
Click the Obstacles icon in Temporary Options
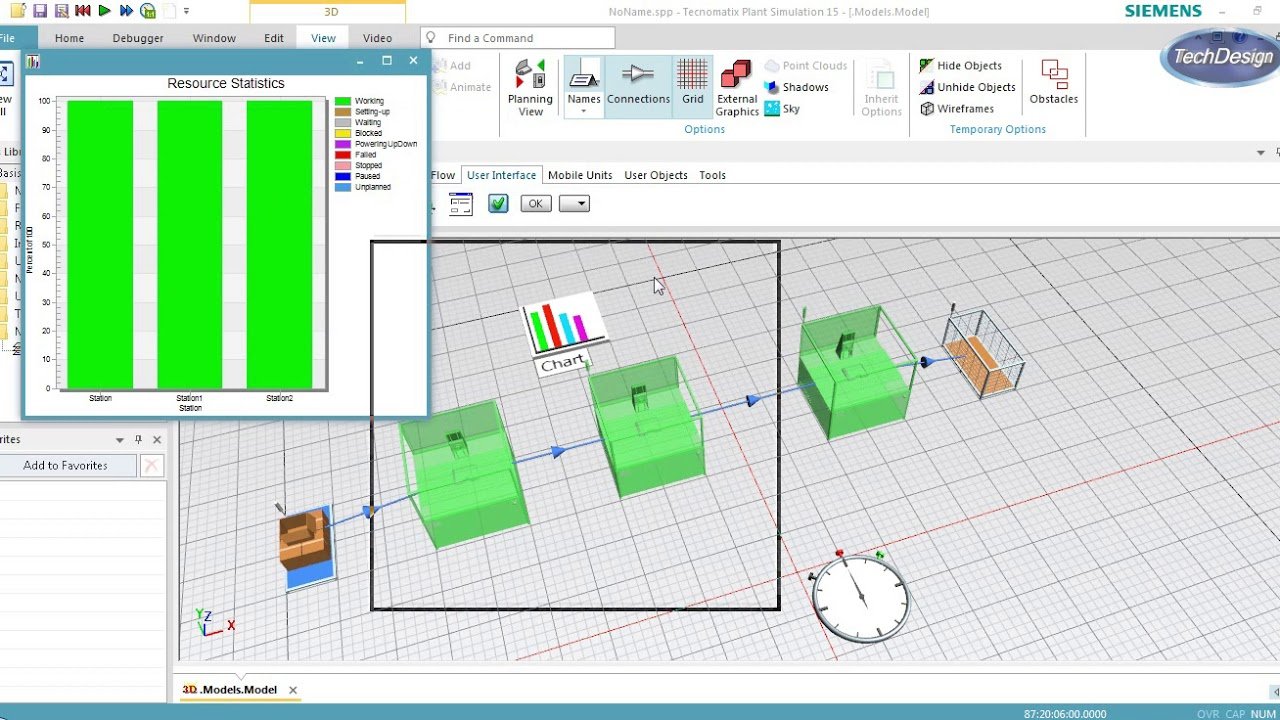1054,82
